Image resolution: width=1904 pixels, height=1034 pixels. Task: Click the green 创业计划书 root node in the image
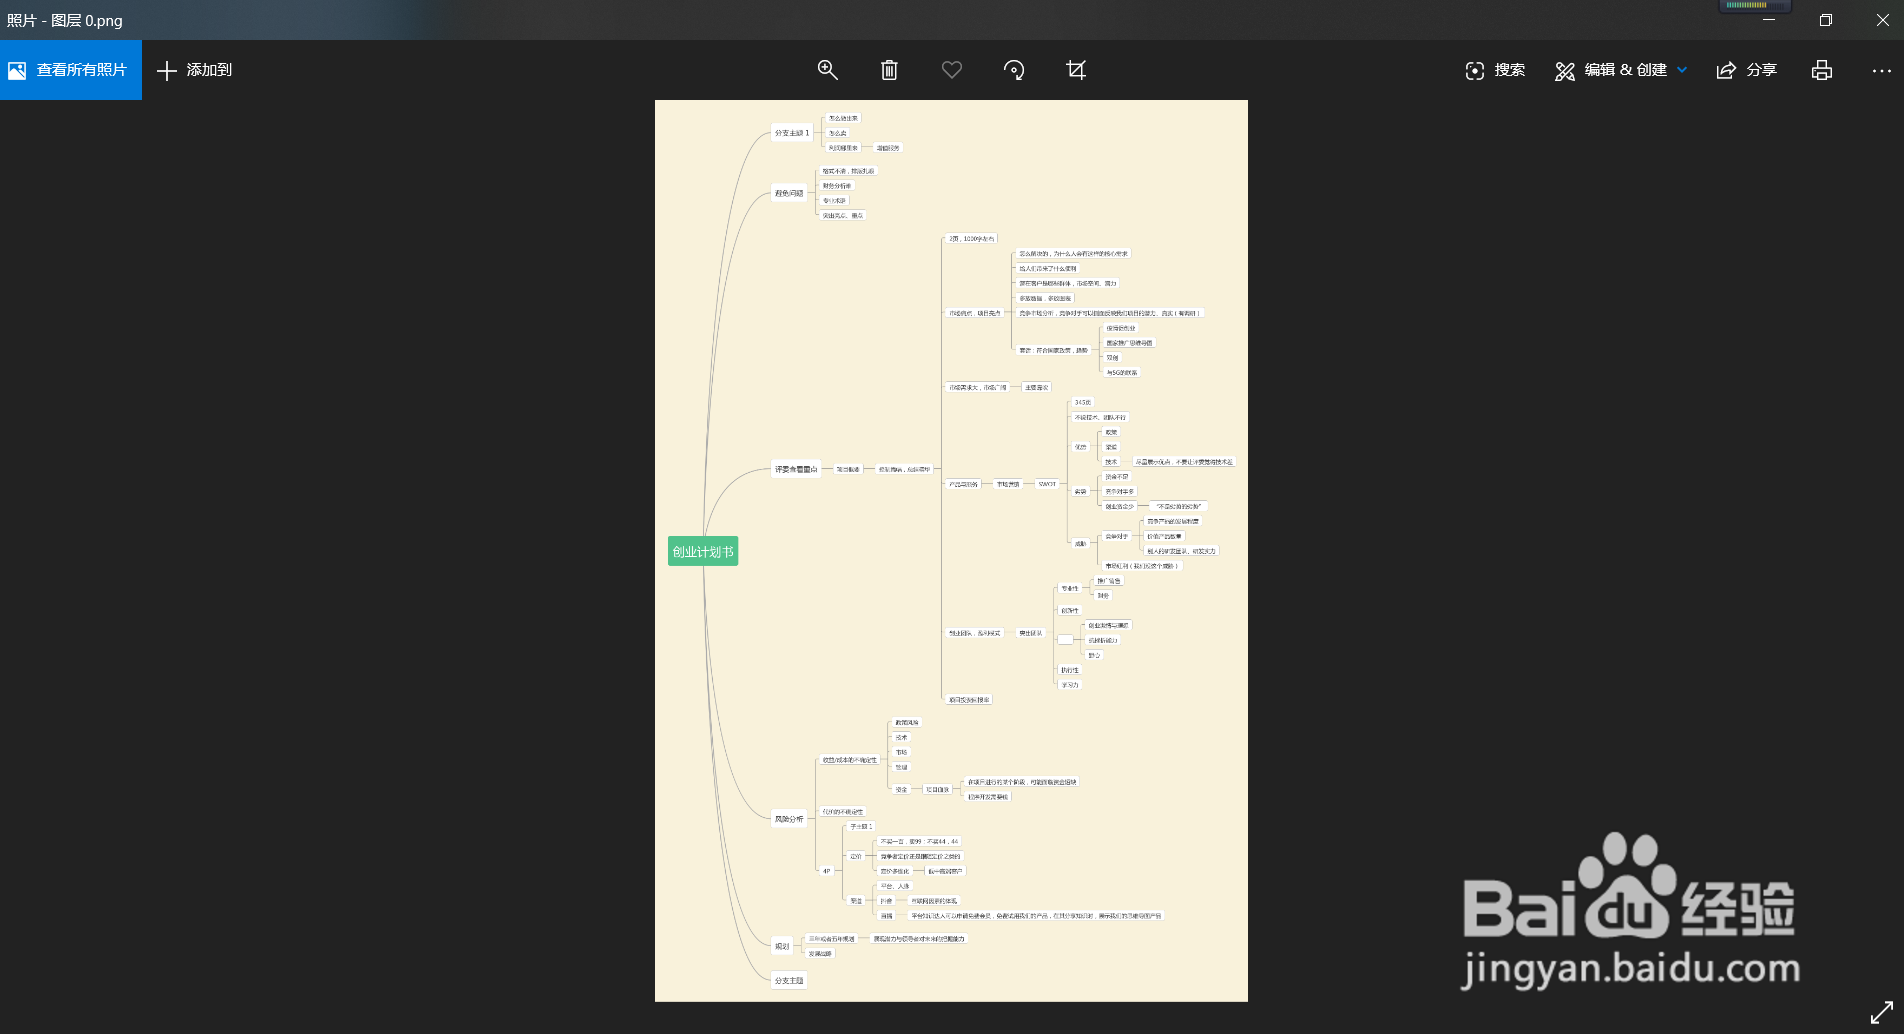coord(703,552)
